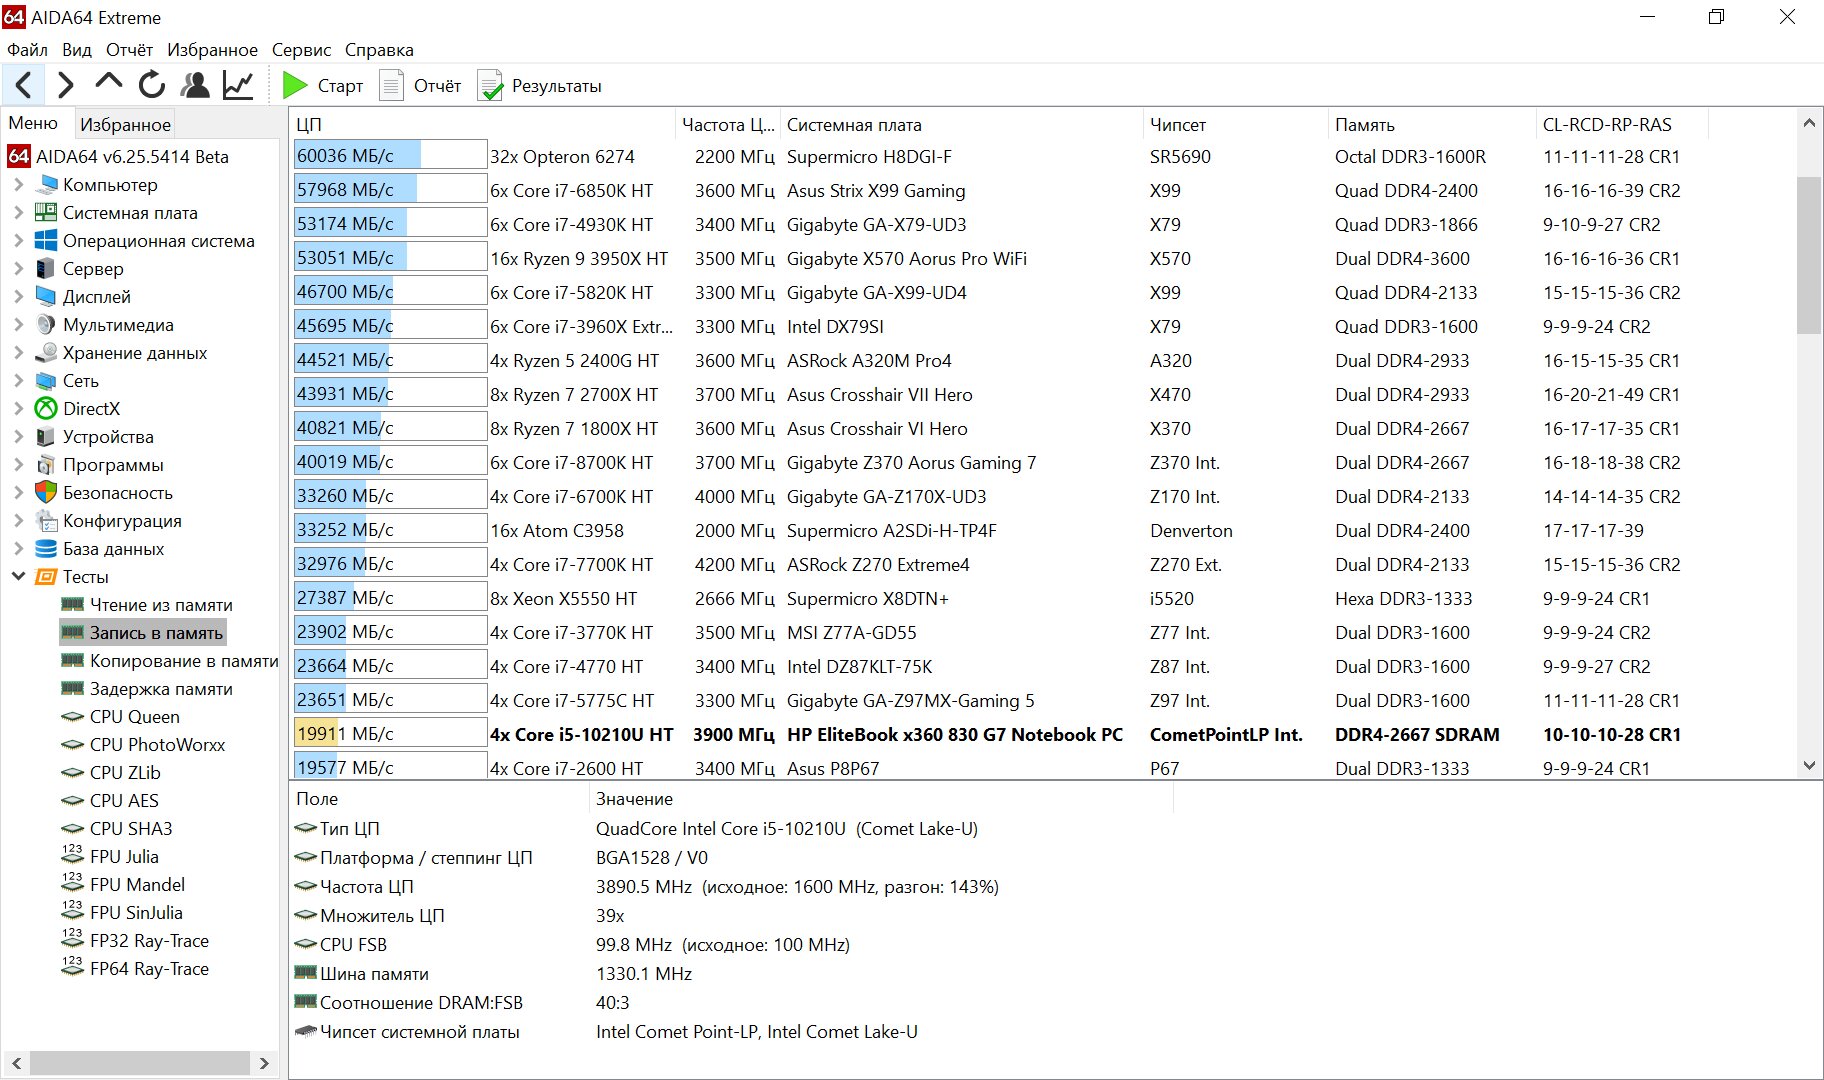This screenshot has width=1824, height=1080.
Task: Sort by the Чипсет column header
Action: click(1235, 125)
